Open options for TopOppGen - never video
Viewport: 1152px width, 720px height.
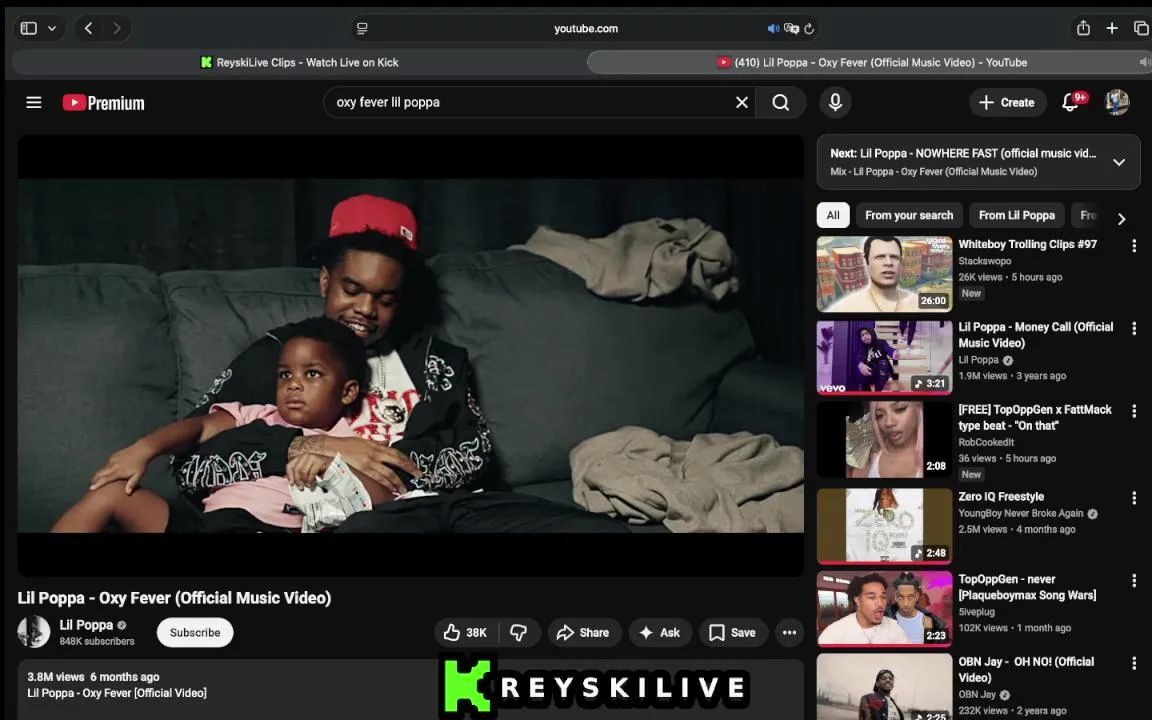tap(1134, 580)
